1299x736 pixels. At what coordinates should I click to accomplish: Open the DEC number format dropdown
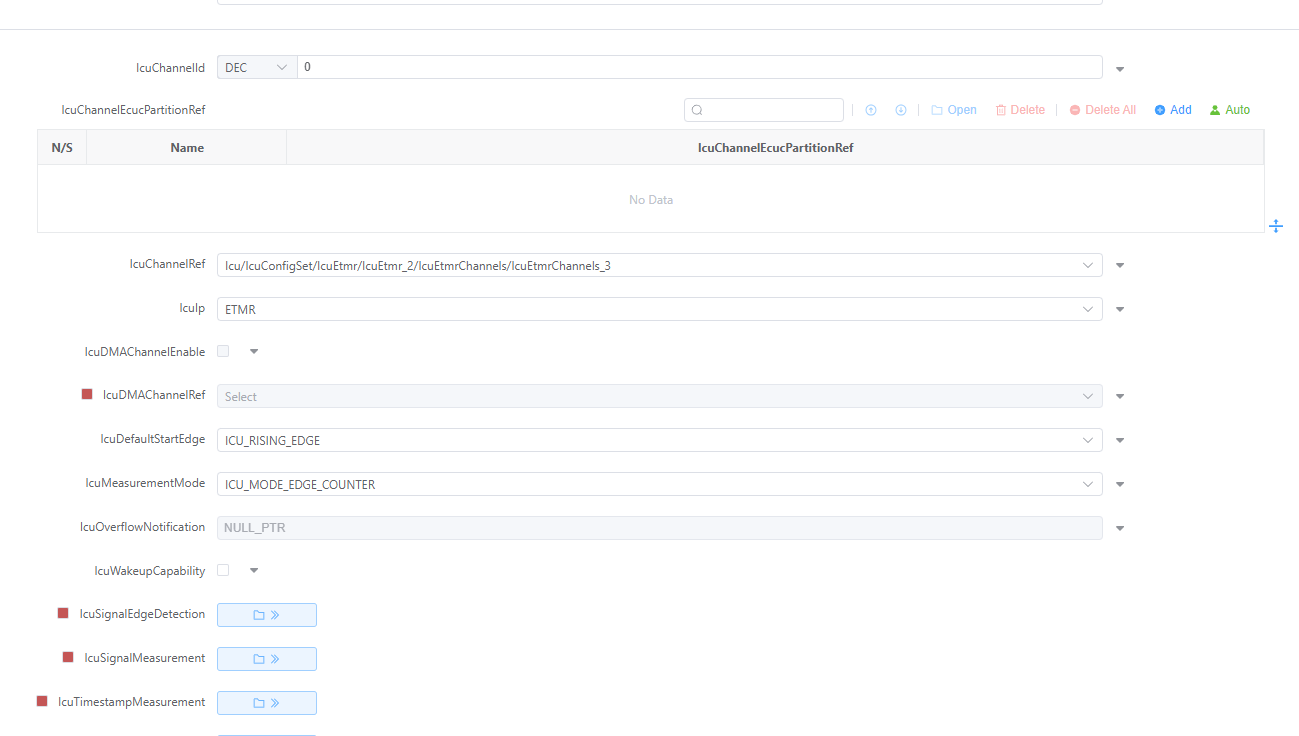257,67
